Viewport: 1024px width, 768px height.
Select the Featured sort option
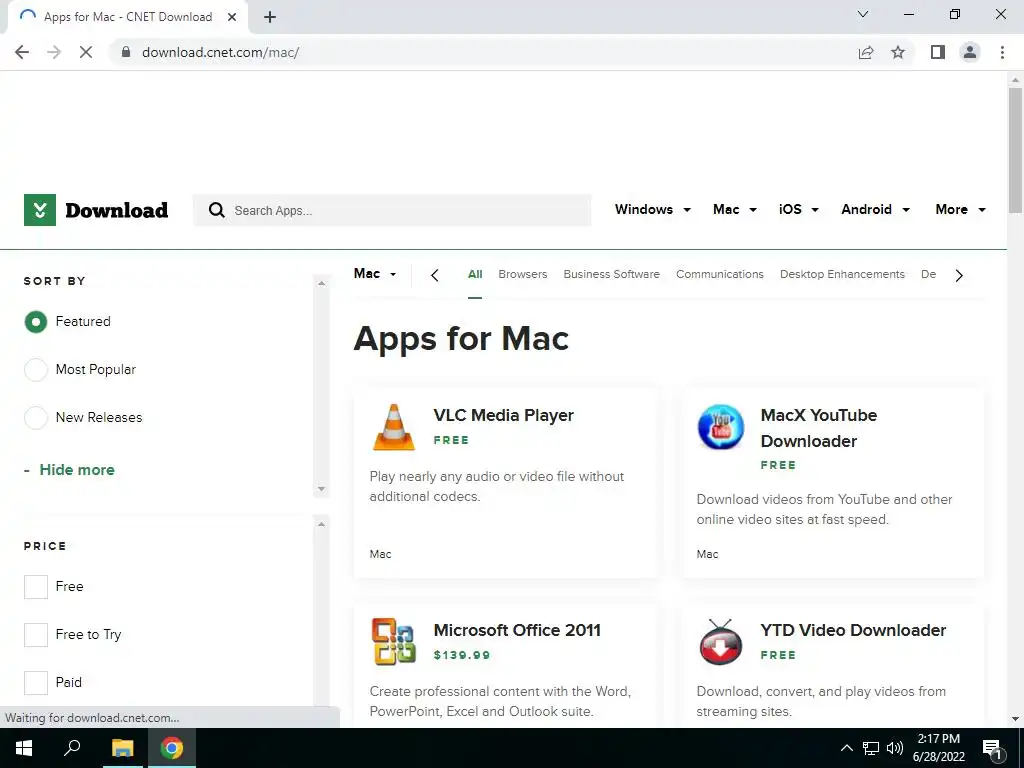36,322
